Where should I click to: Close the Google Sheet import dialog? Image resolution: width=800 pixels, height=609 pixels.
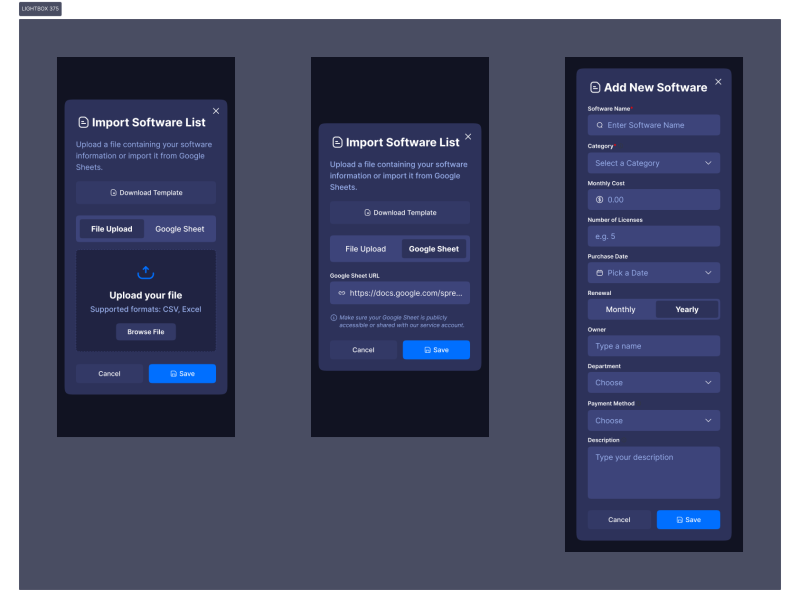pos(468,137)
